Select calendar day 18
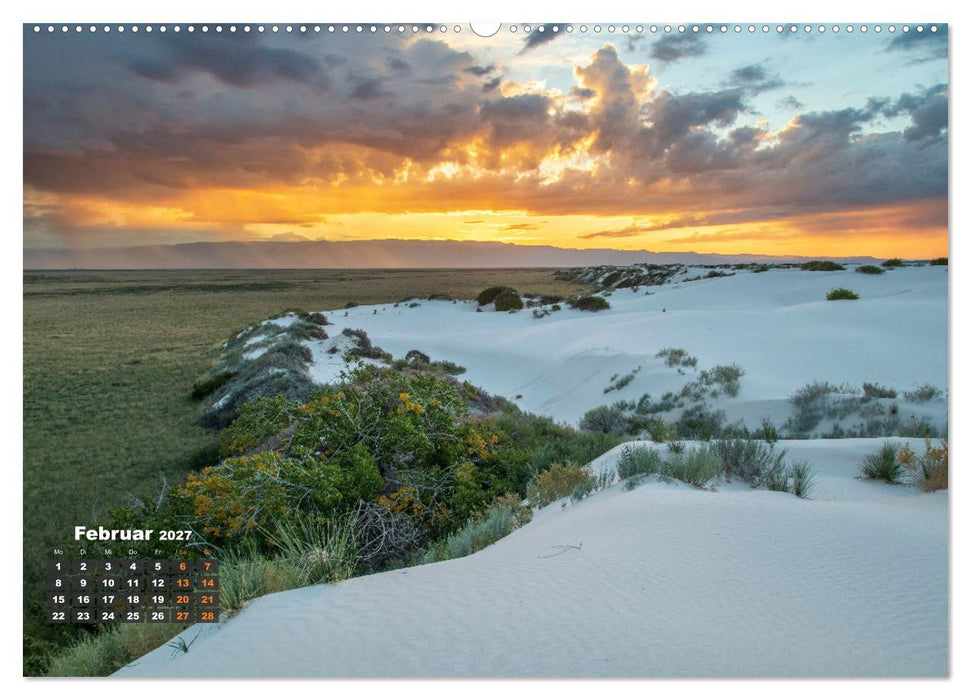The height and width of the screenshot is (700, 971). click(x=133, y=600)
